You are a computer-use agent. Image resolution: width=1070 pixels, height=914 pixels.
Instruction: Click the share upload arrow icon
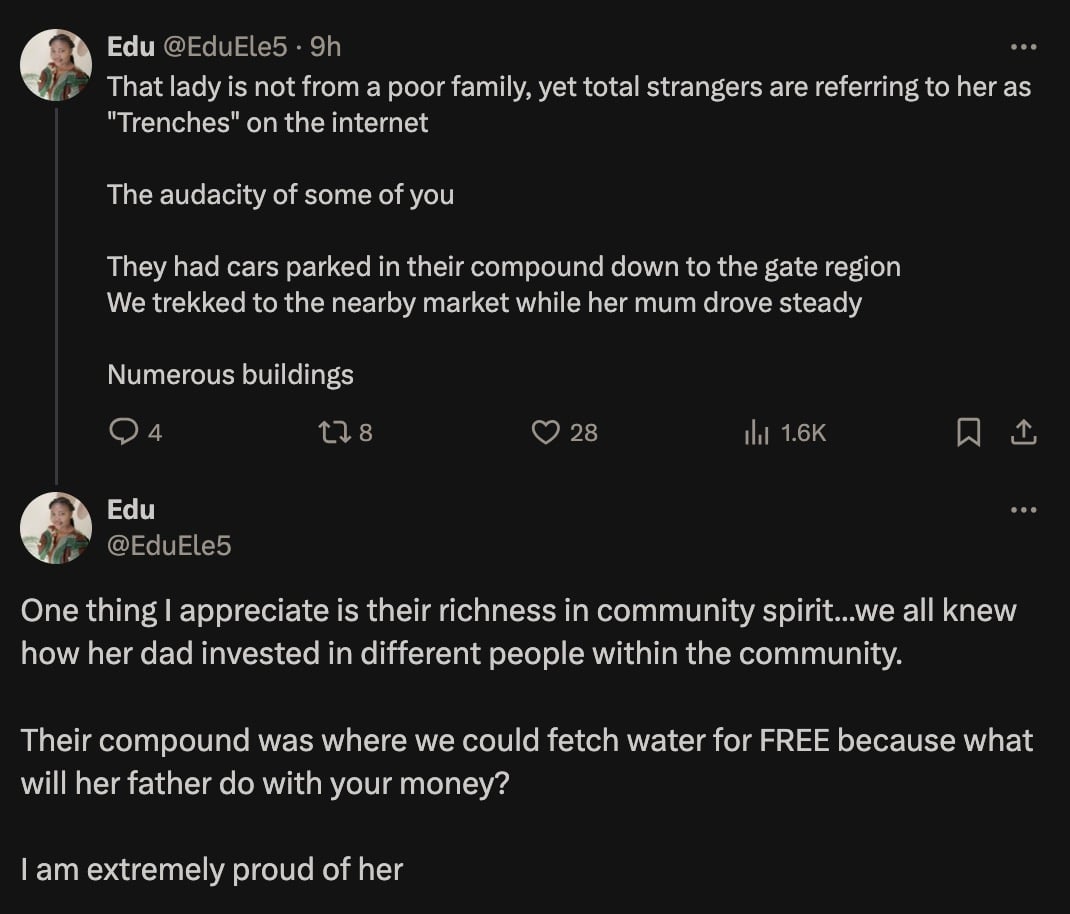pyautogui.click(x=1023, y=432)
